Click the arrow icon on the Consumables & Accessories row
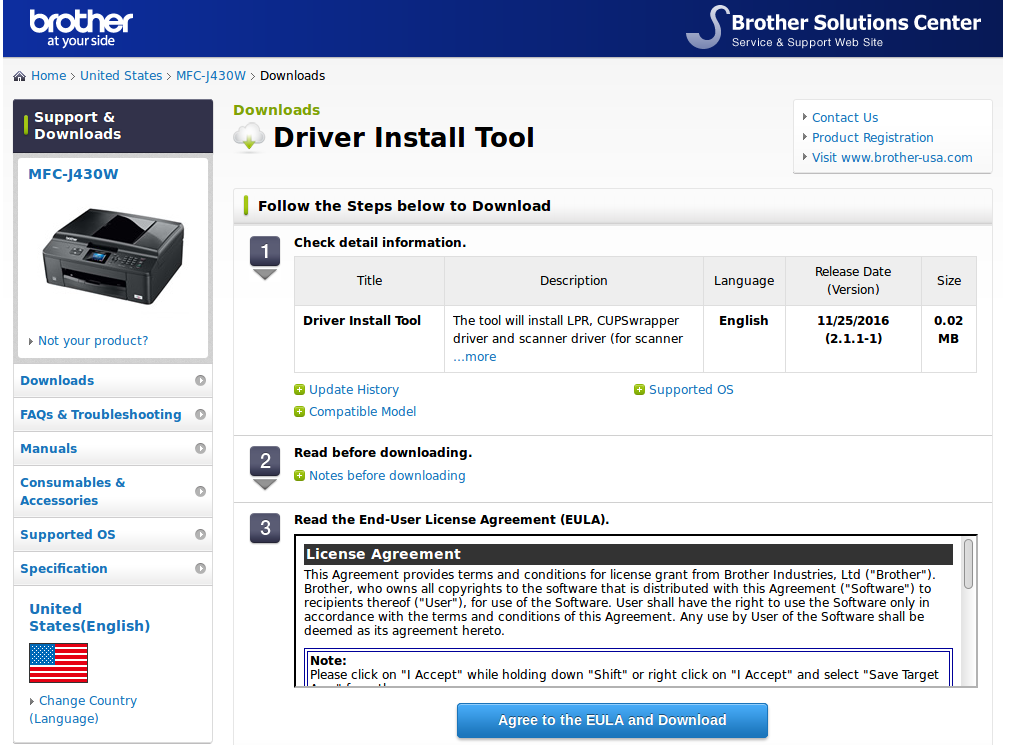 tap(201, 492)
